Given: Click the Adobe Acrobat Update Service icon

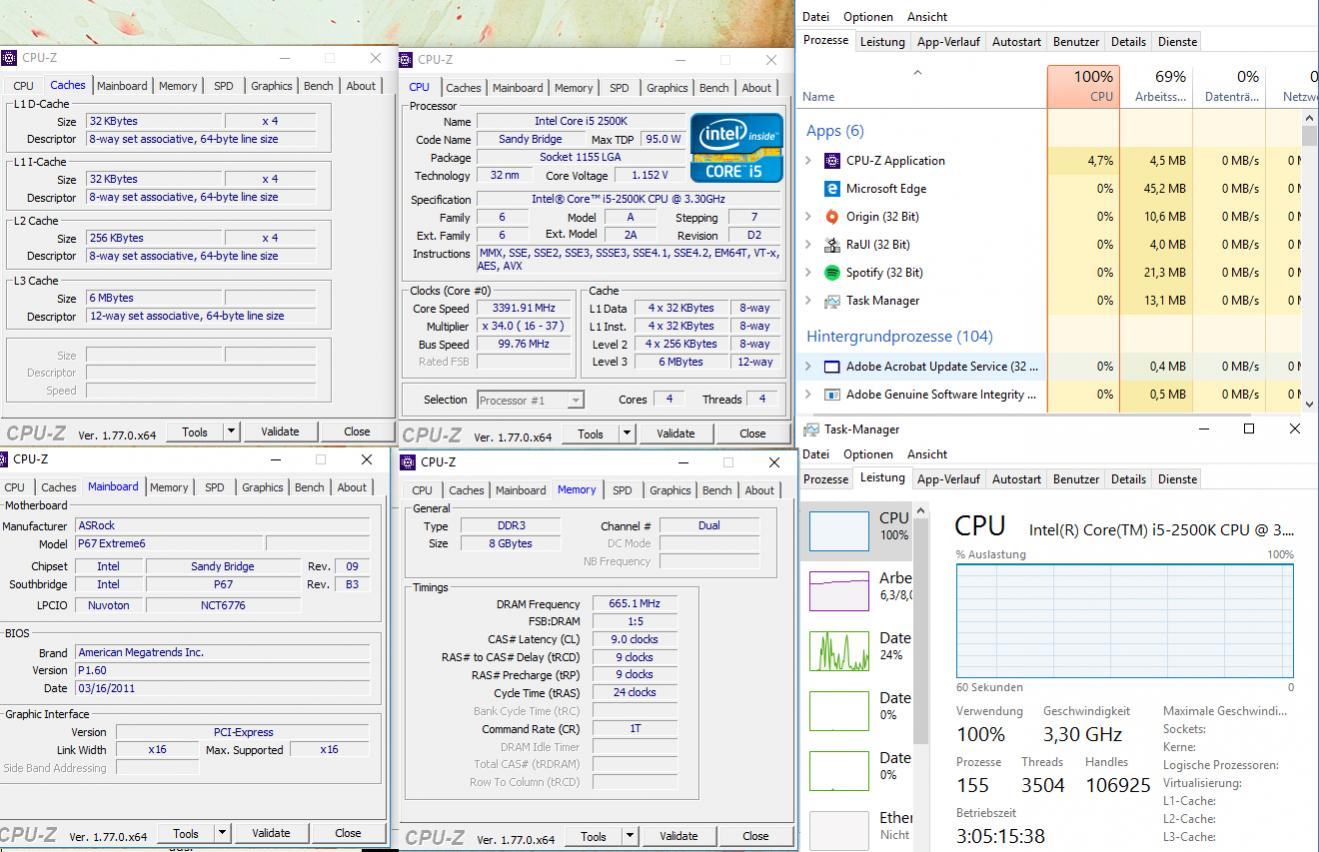Looking at the screenshot, I should [x=832, y=366].
